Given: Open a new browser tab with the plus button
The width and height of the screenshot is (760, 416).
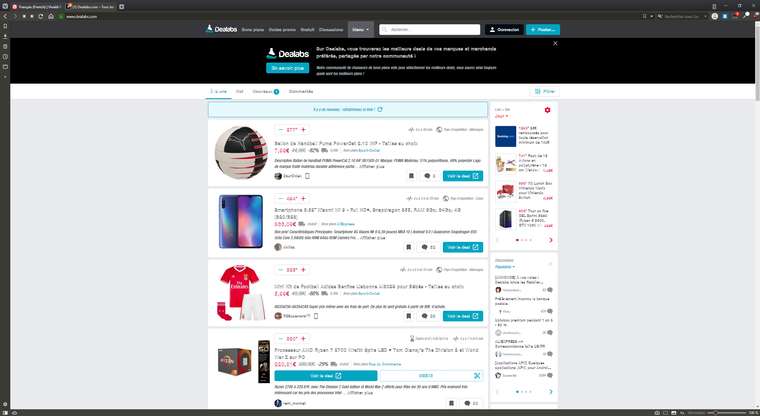Looking at the screenshot, I should tap(122, 7).
